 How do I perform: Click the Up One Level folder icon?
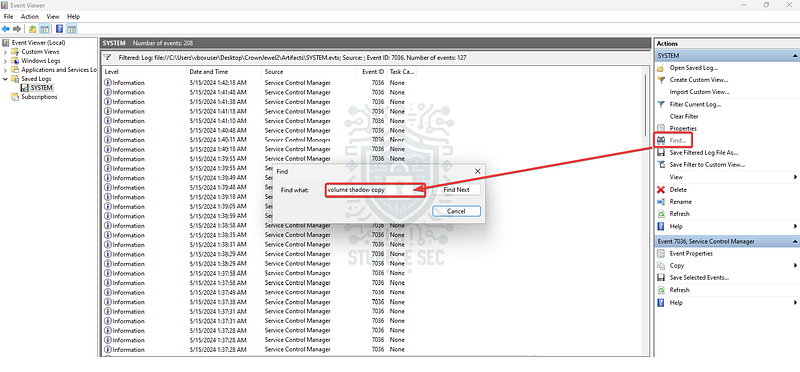point(33,29)
